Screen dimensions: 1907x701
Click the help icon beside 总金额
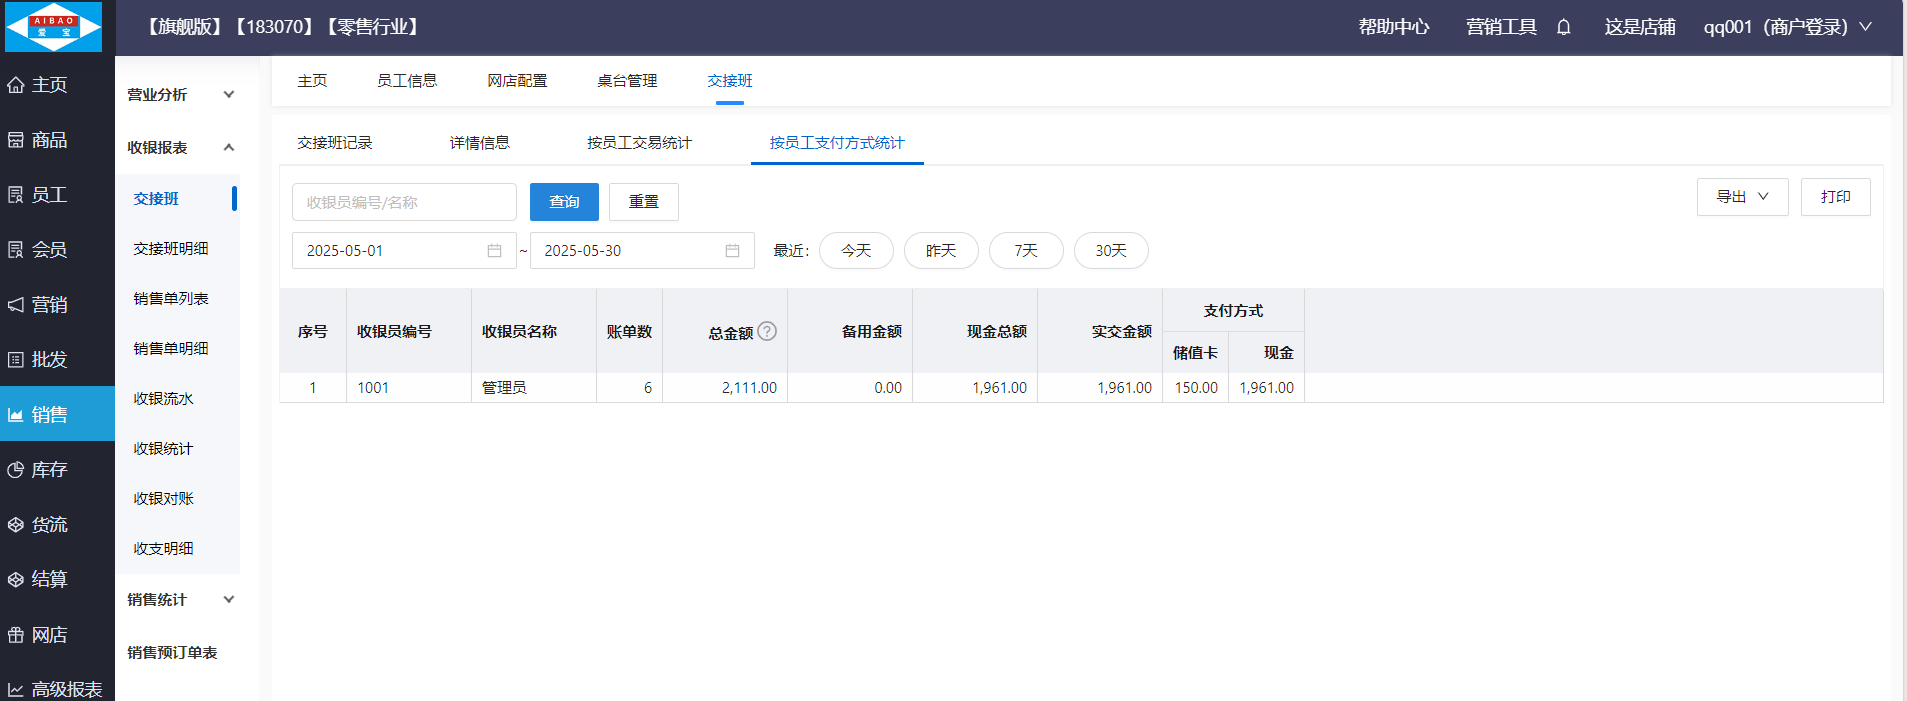tap(767, 331)
